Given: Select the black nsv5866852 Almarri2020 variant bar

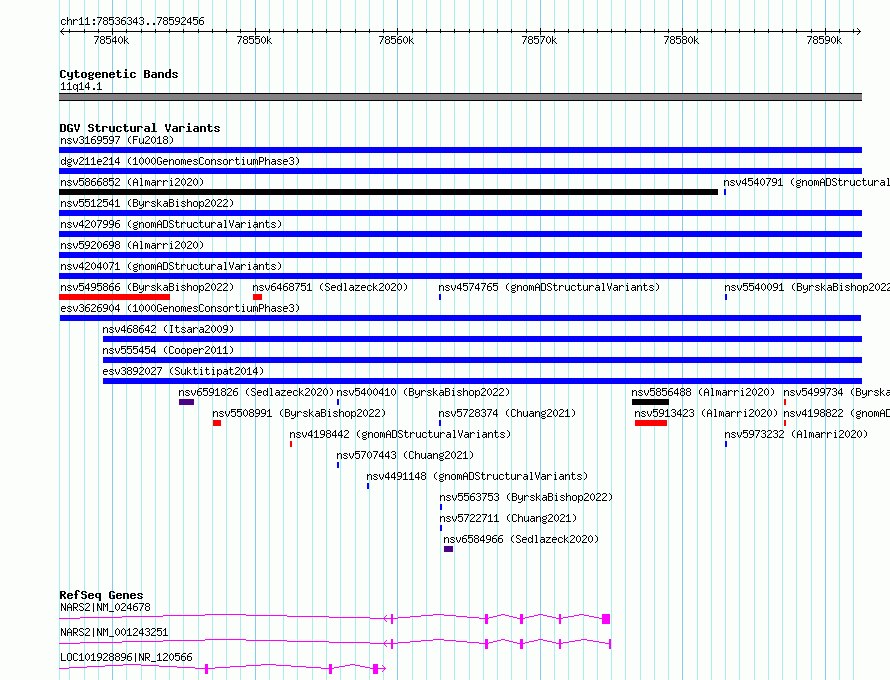Looking at the screenshot, I should [388, 192].
